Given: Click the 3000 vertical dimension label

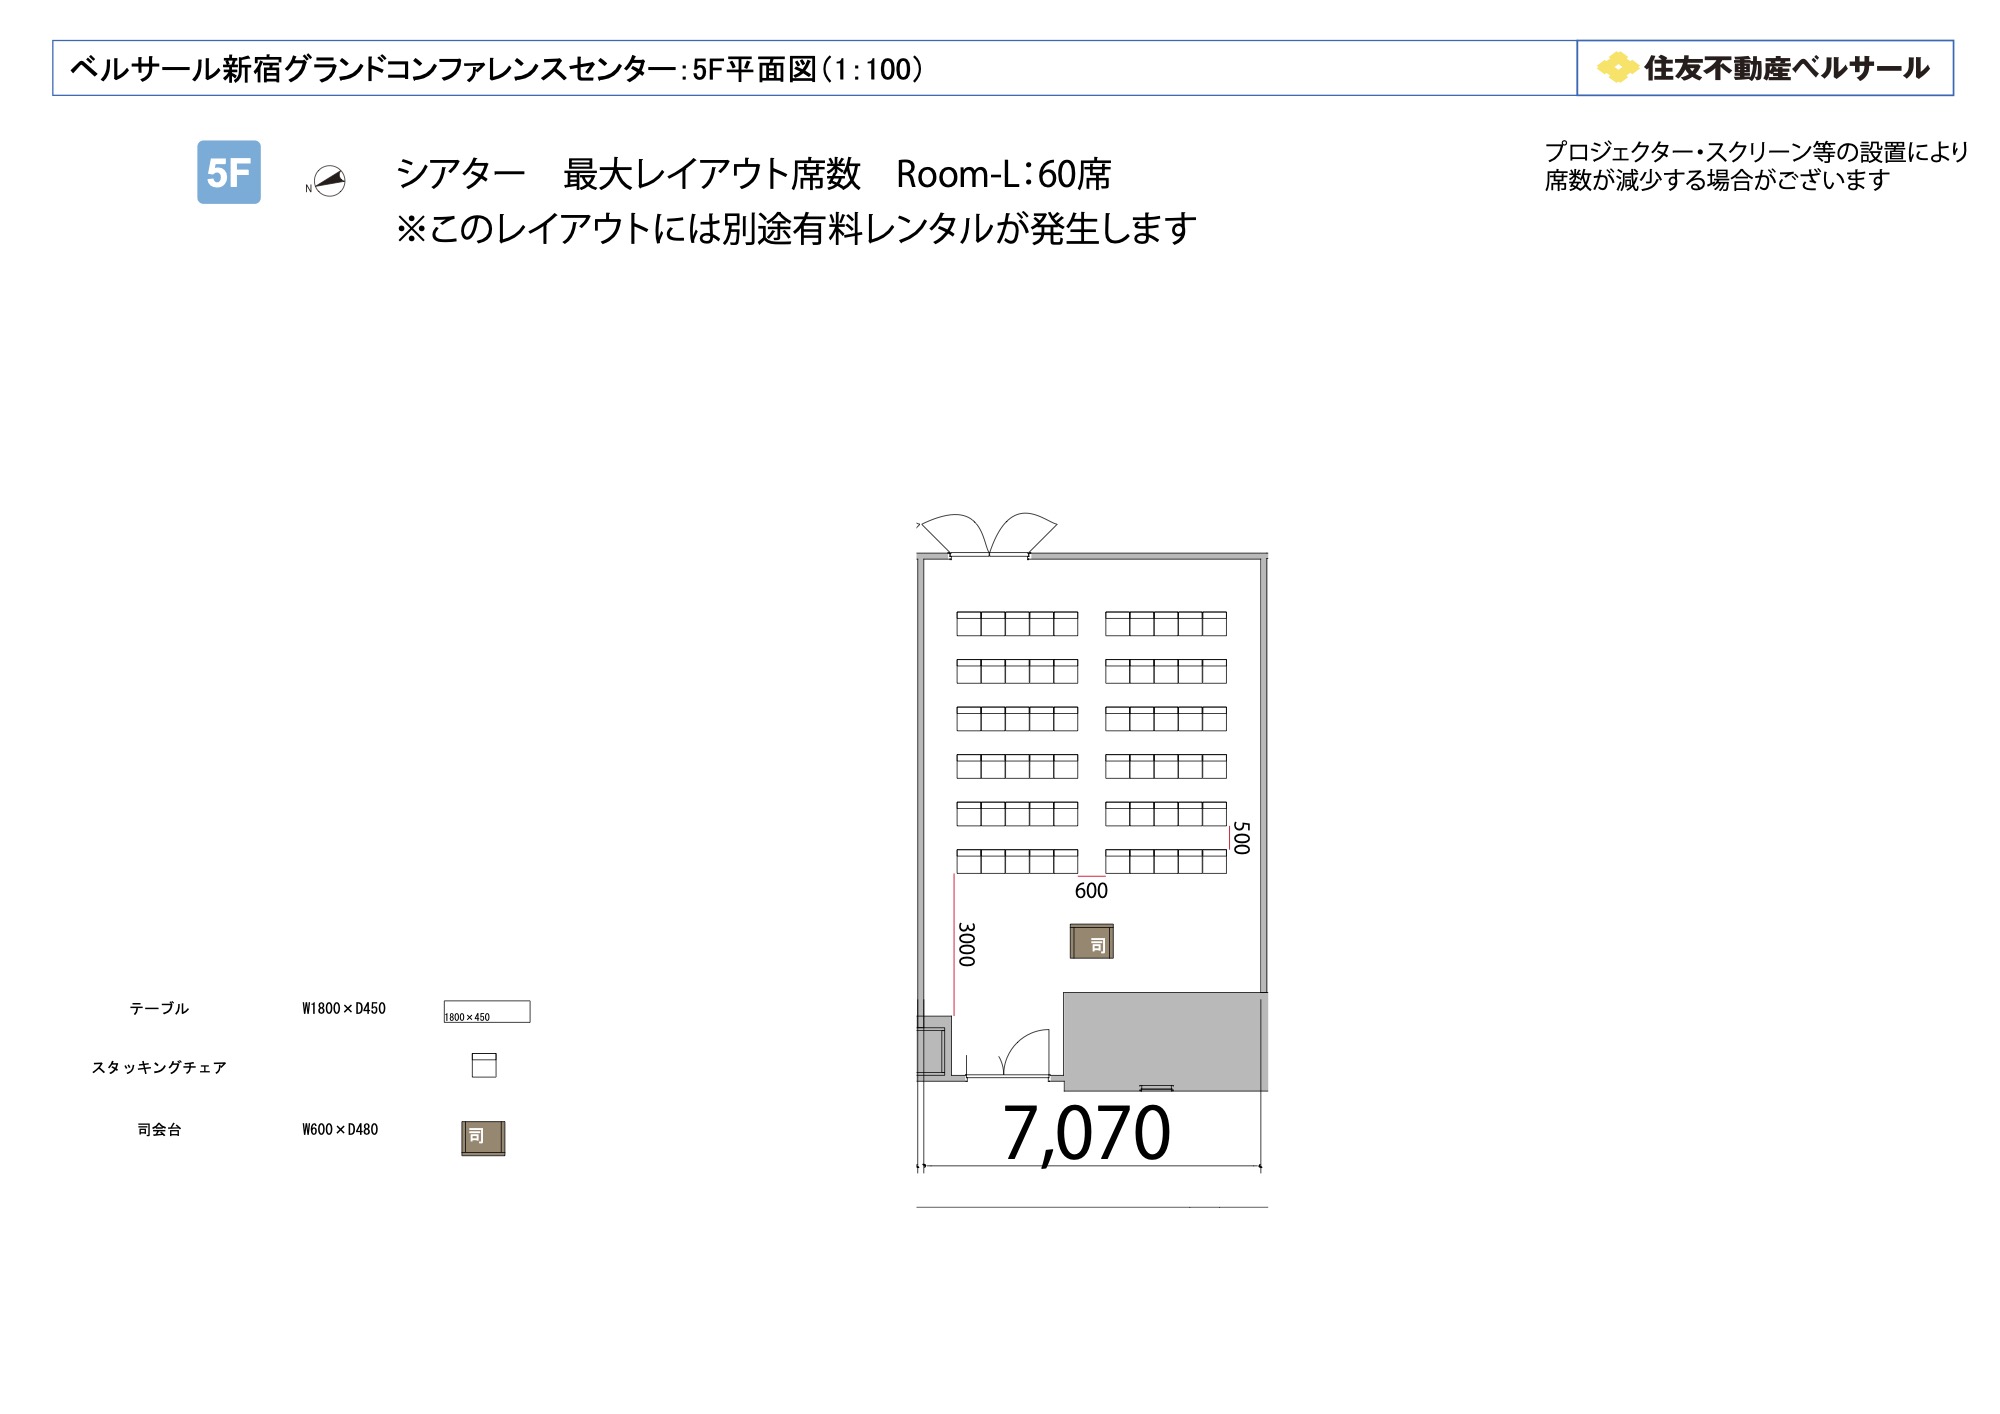Looking at the screenshot, I should [x=966, y=944].
